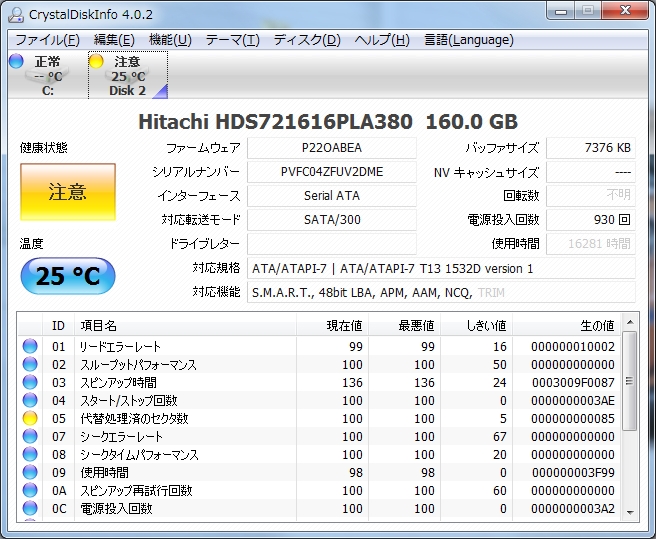Select the row リードエラーレート
656x539 pixels.
pyautogui.click(x=319, y=346)
